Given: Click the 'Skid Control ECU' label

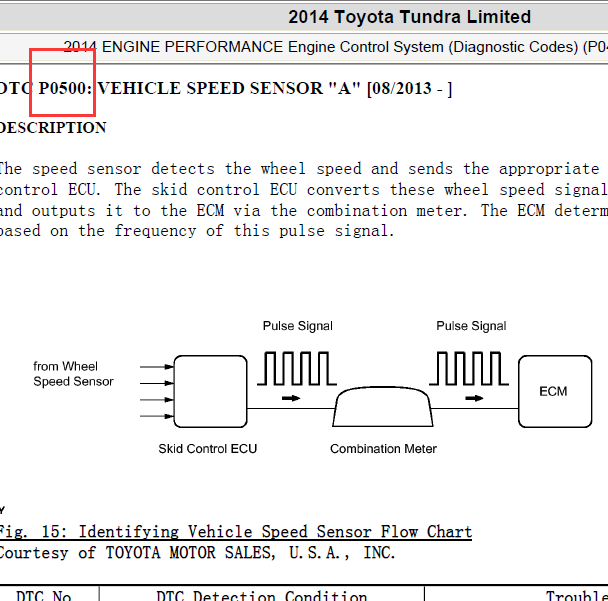Looking at the screenshot, I should [207, 449].
